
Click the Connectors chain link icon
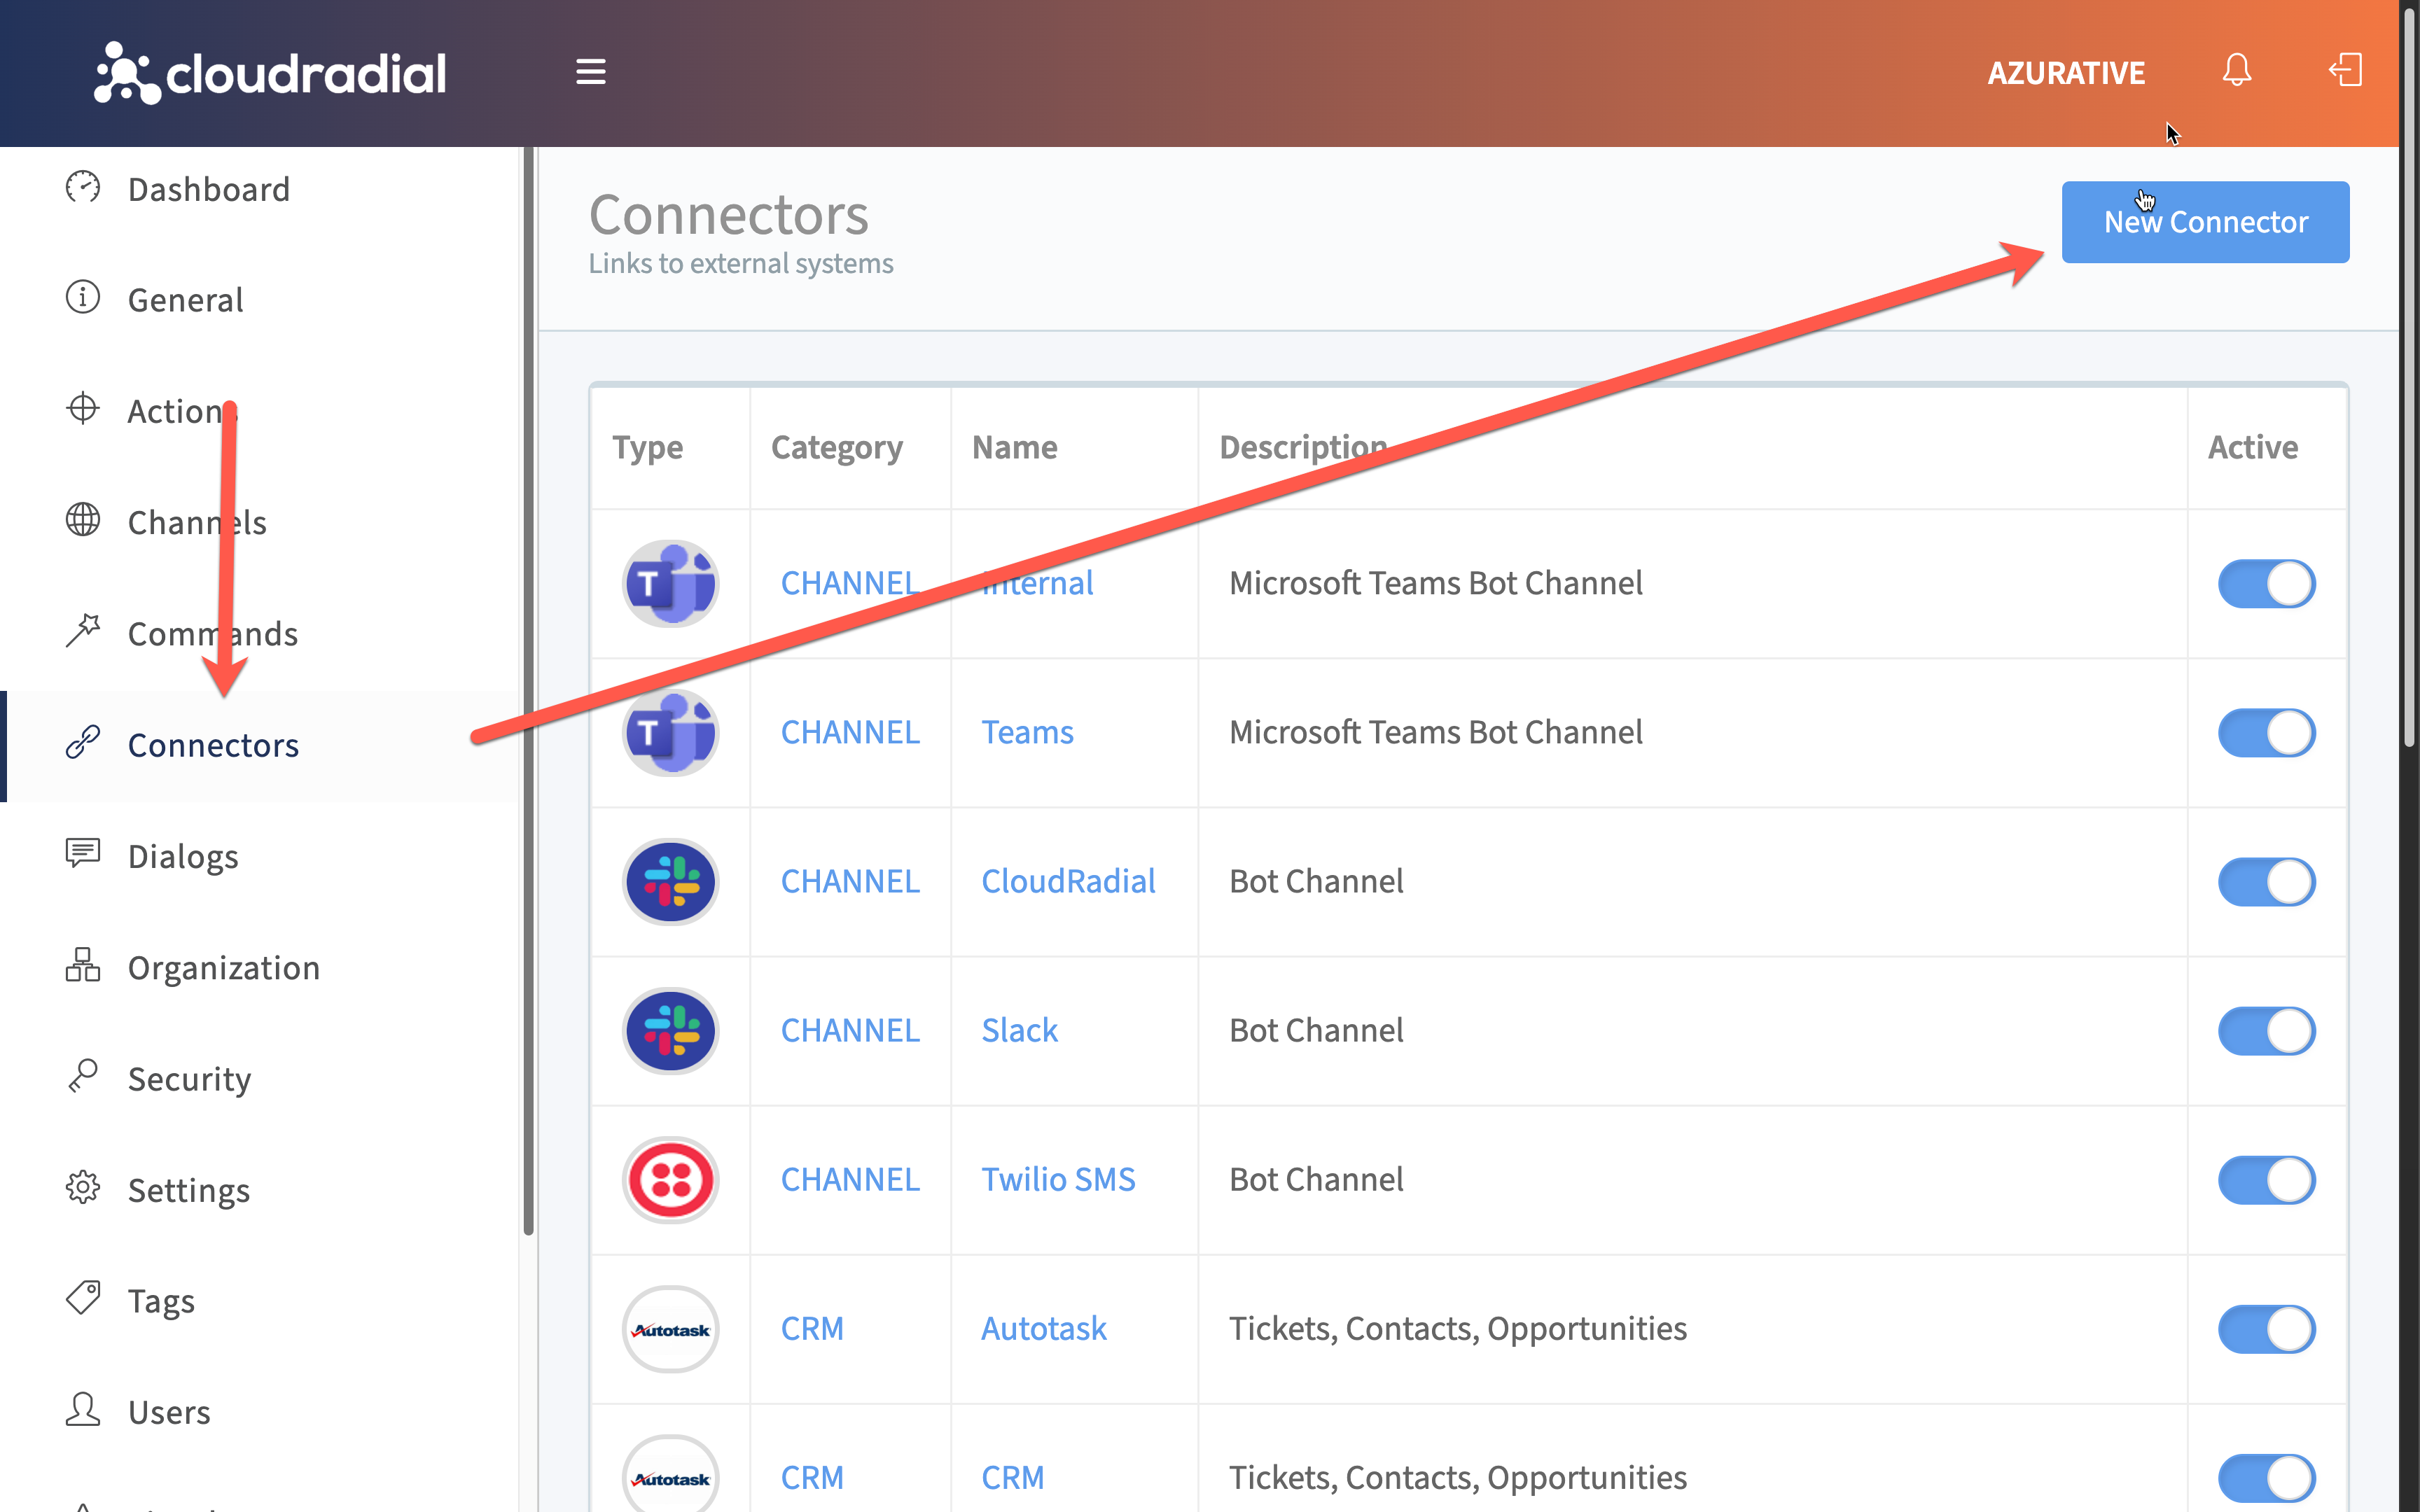pos(83,743)
